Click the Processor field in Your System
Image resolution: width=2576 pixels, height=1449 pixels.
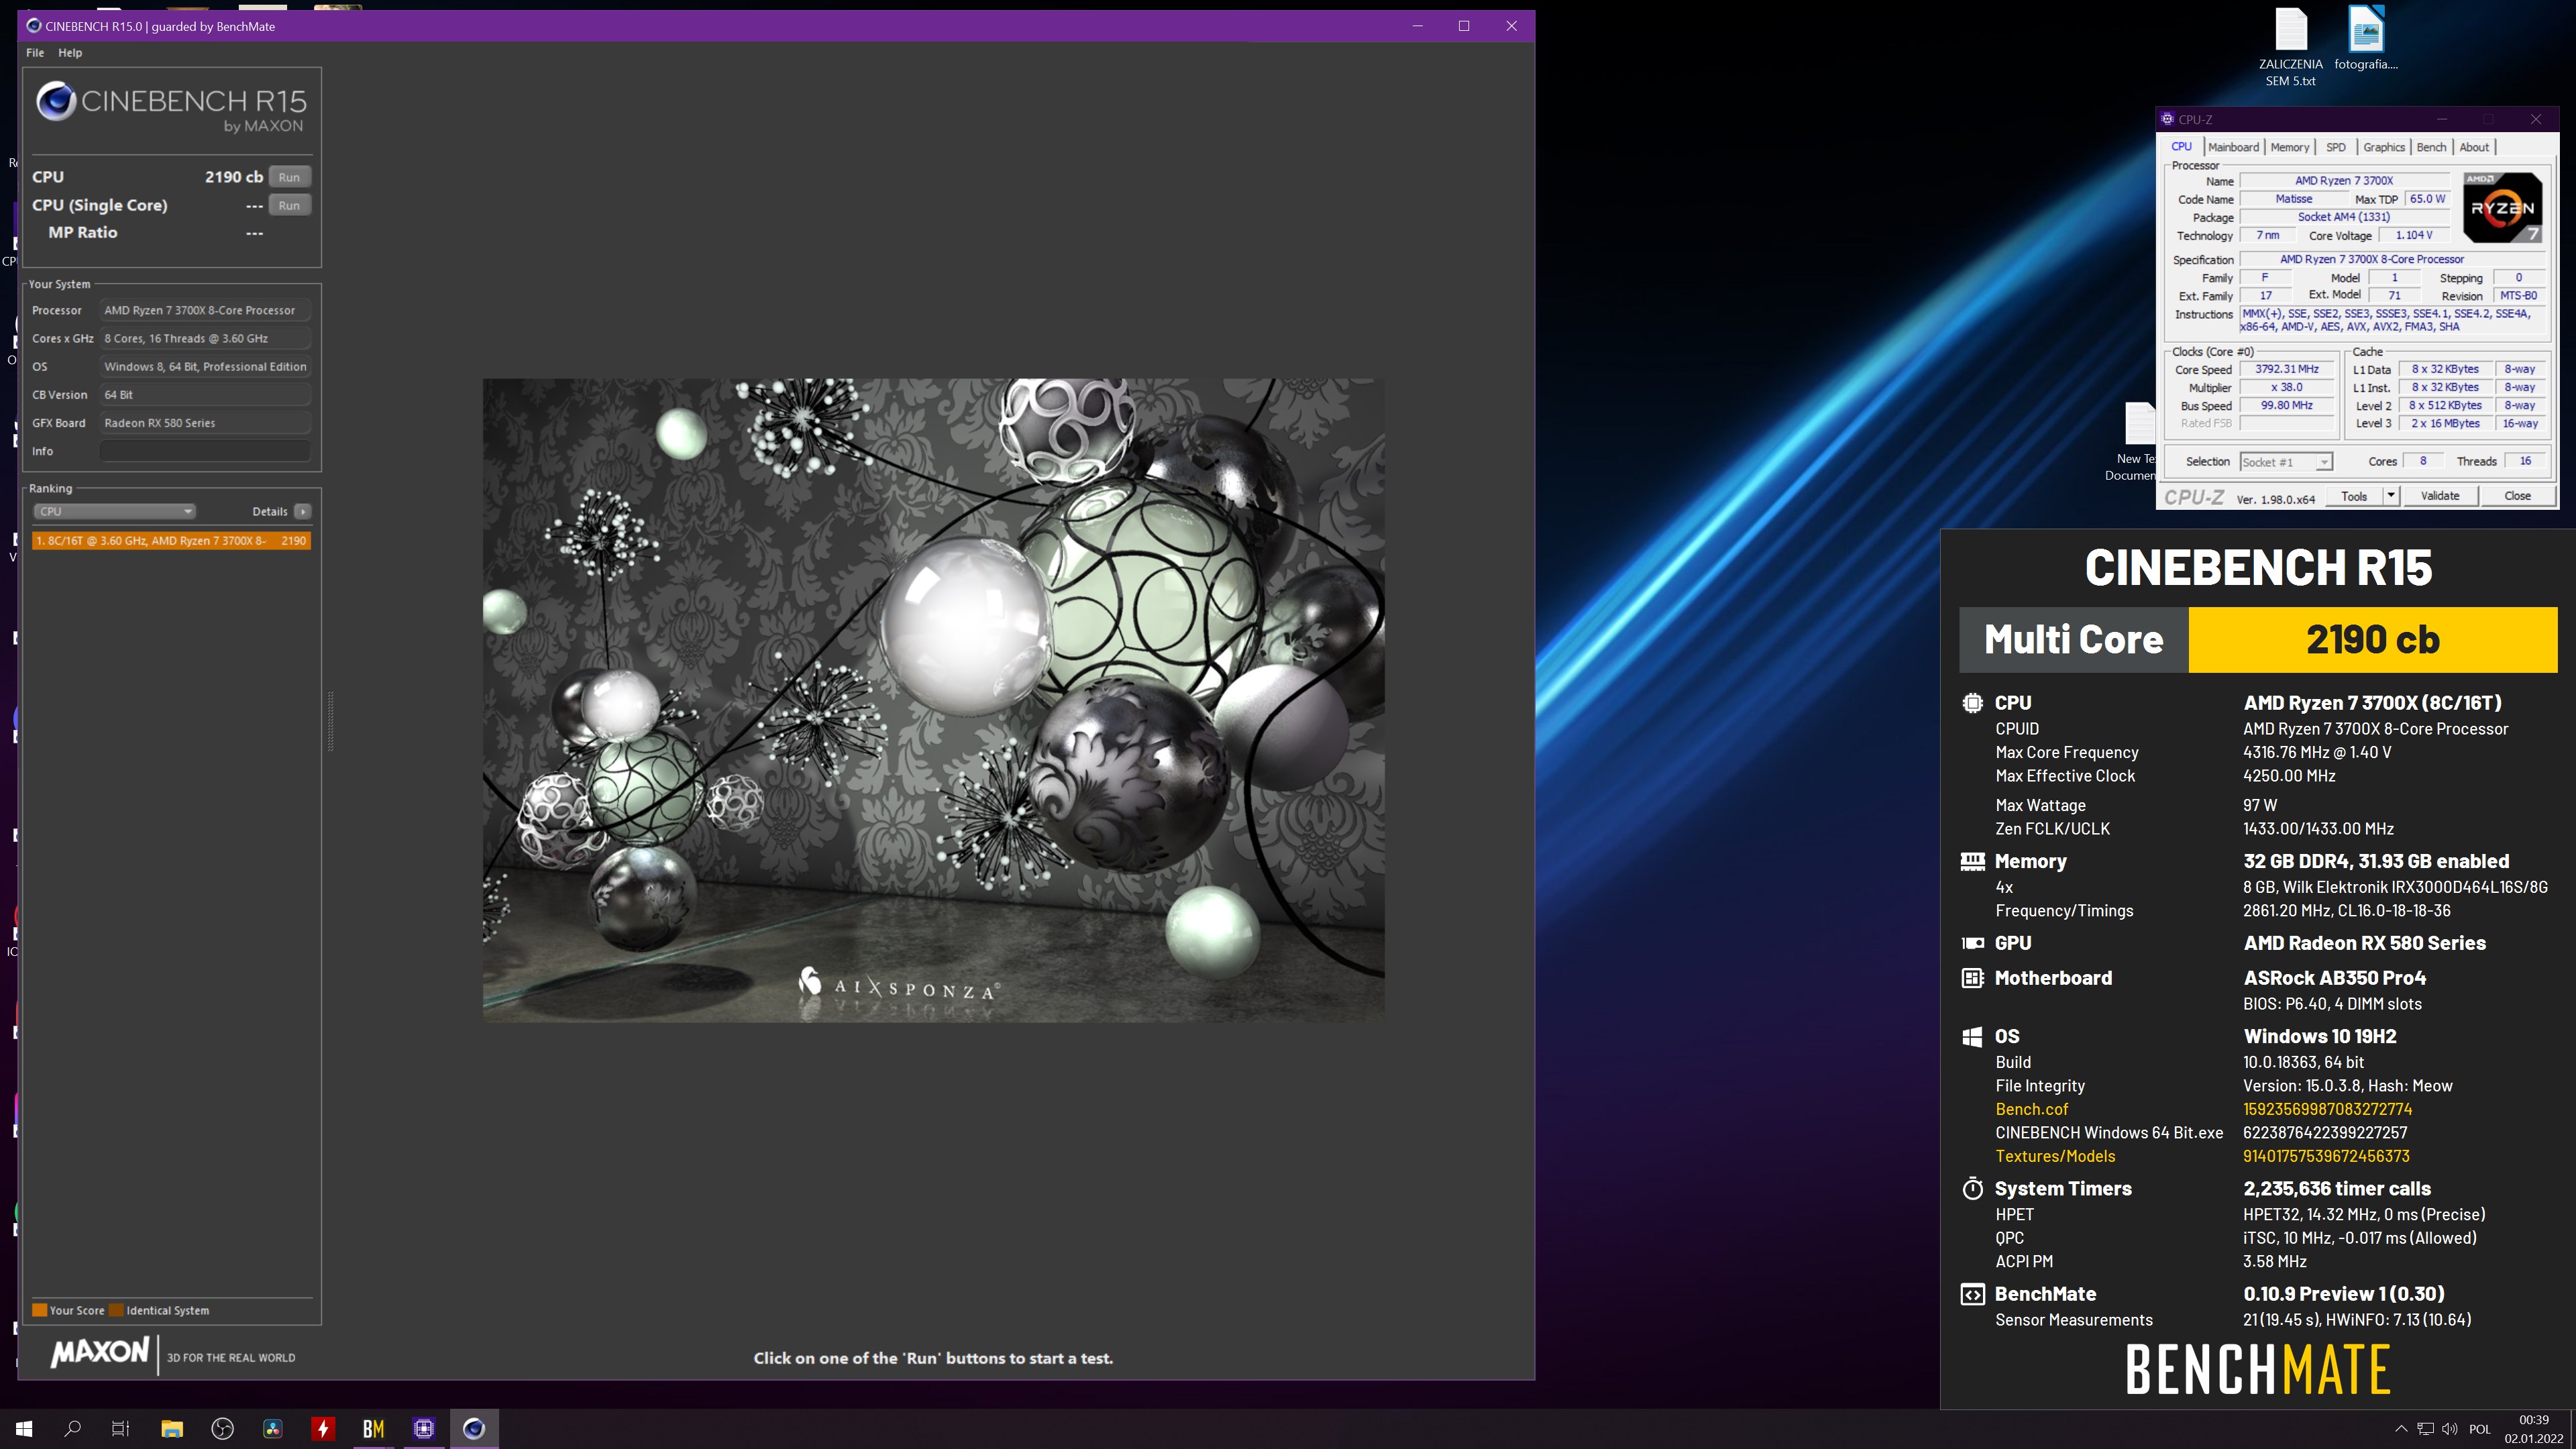coord(205,310)
